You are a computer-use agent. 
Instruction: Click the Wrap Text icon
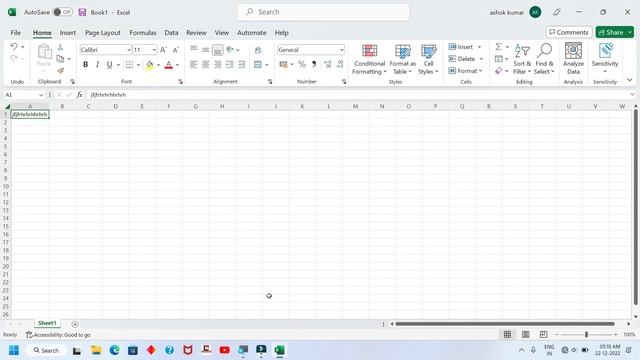tap(258, 50)
